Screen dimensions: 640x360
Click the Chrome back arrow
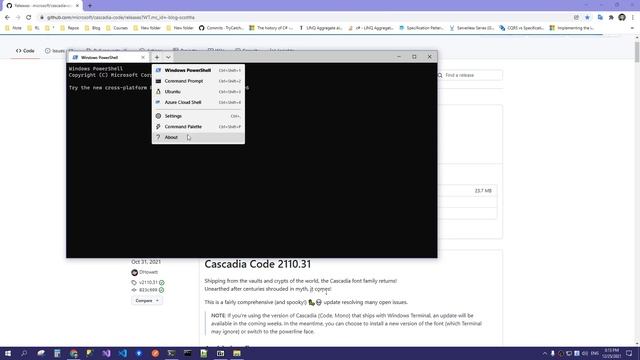(x=7, y=17)
